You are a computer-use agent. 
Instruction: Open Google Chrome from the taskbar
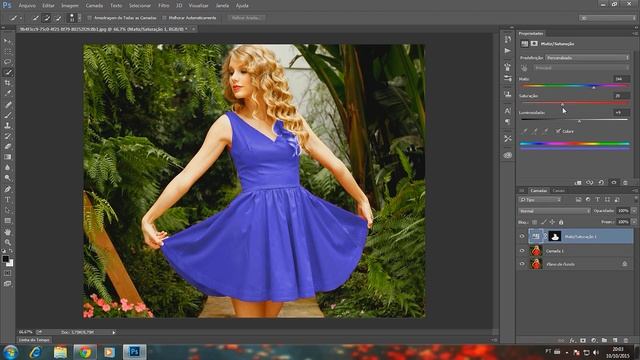[85, 352]
